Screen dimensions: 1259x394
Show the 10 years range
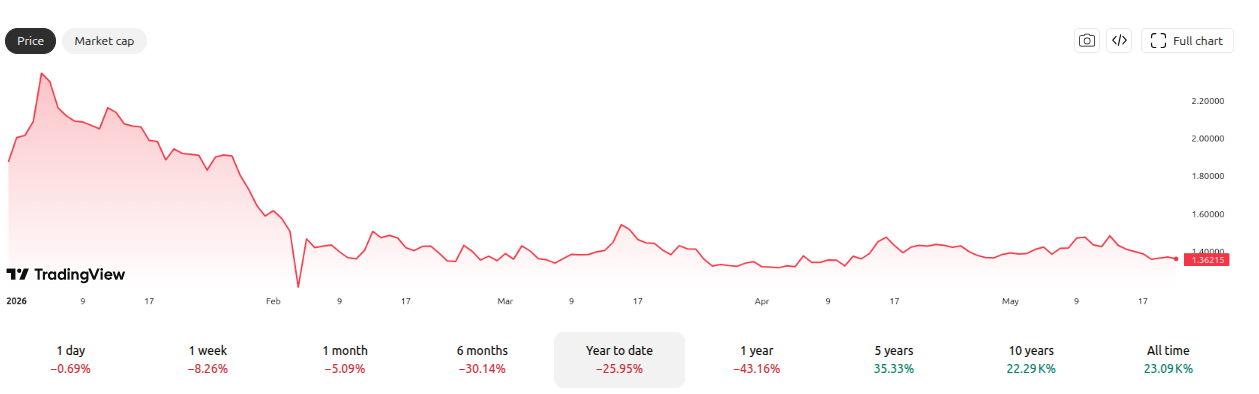click(x=1031, y=359)
